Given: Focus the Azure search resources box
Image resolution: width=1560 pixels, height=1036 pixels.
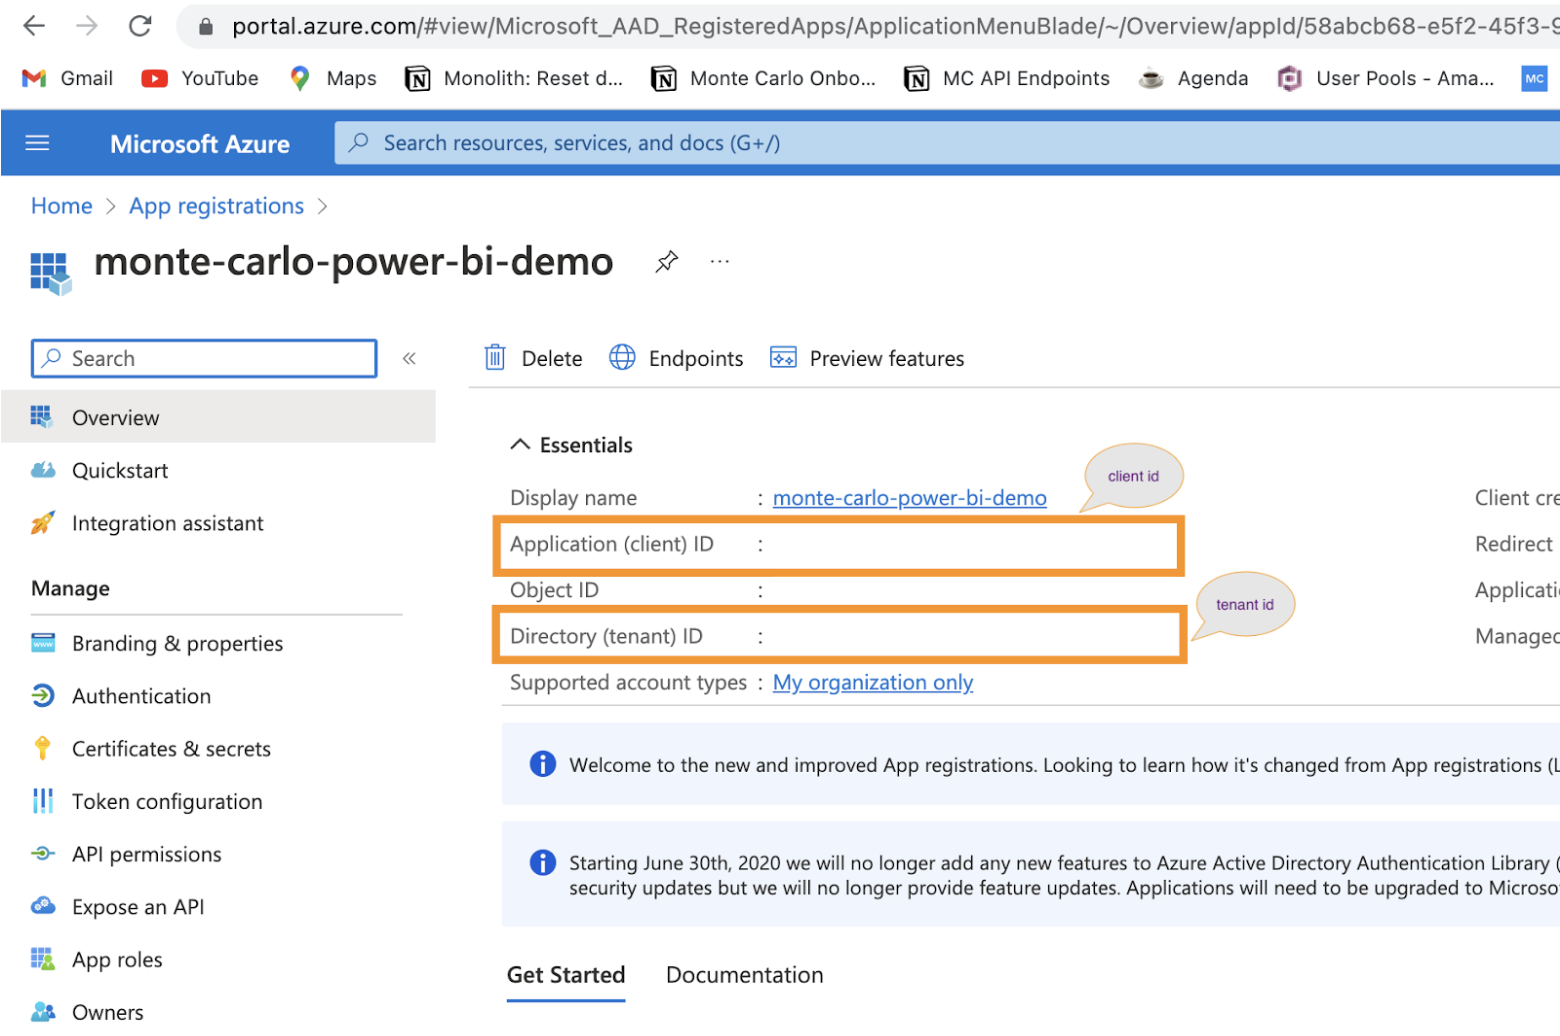Looking at the screenshot, I should (x=946, y=143).
